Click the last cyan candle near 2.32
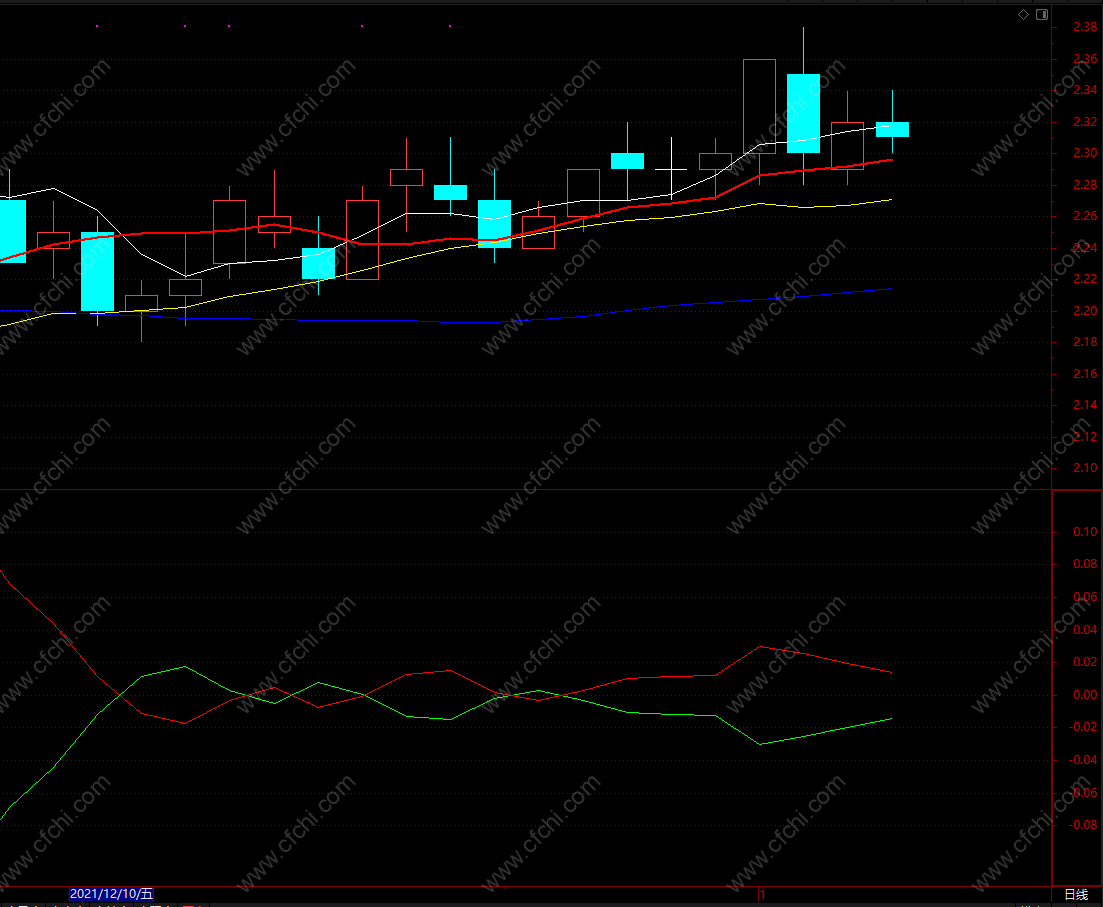Viewport: 1103px width, 907px height. click(892, 129)
